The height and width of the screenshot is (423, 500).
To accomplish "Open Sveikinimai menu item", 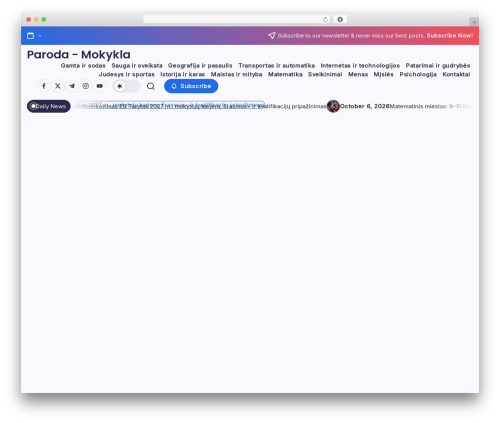I will point(325,74).
